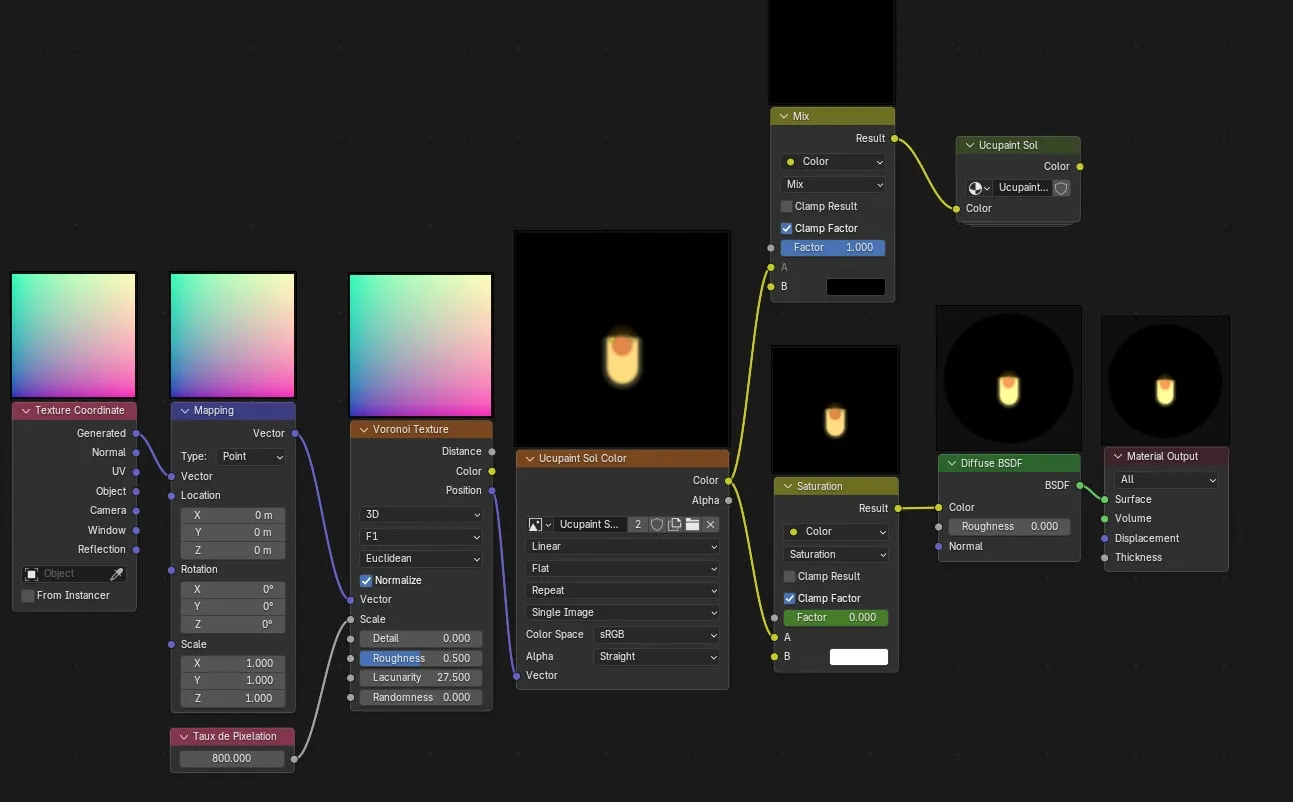Click the Mapping Location X field

click(233, 515)
